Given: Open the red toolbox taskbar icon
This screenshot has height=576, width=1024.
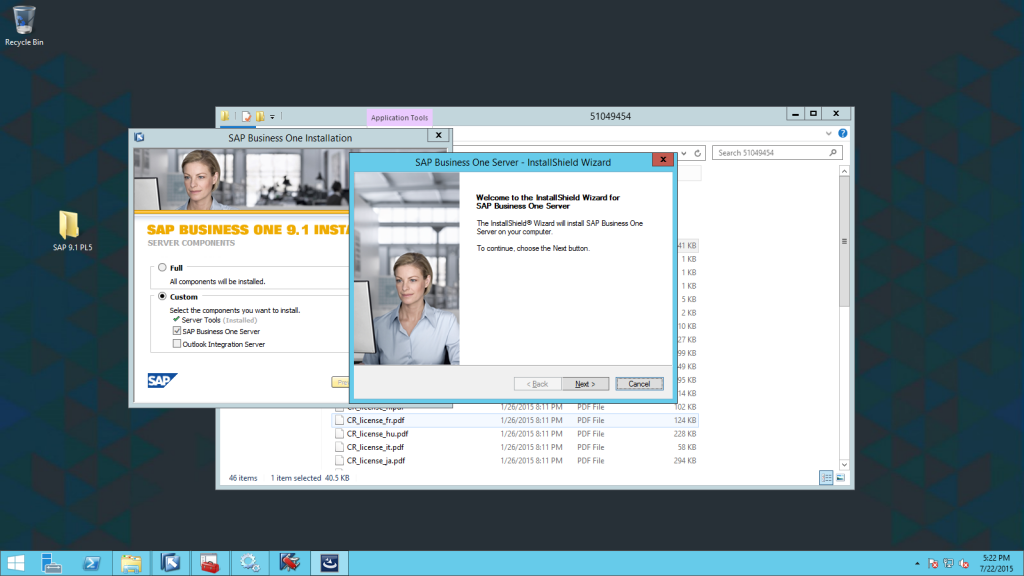Looking at the screenshot, I should coord(210,563).
